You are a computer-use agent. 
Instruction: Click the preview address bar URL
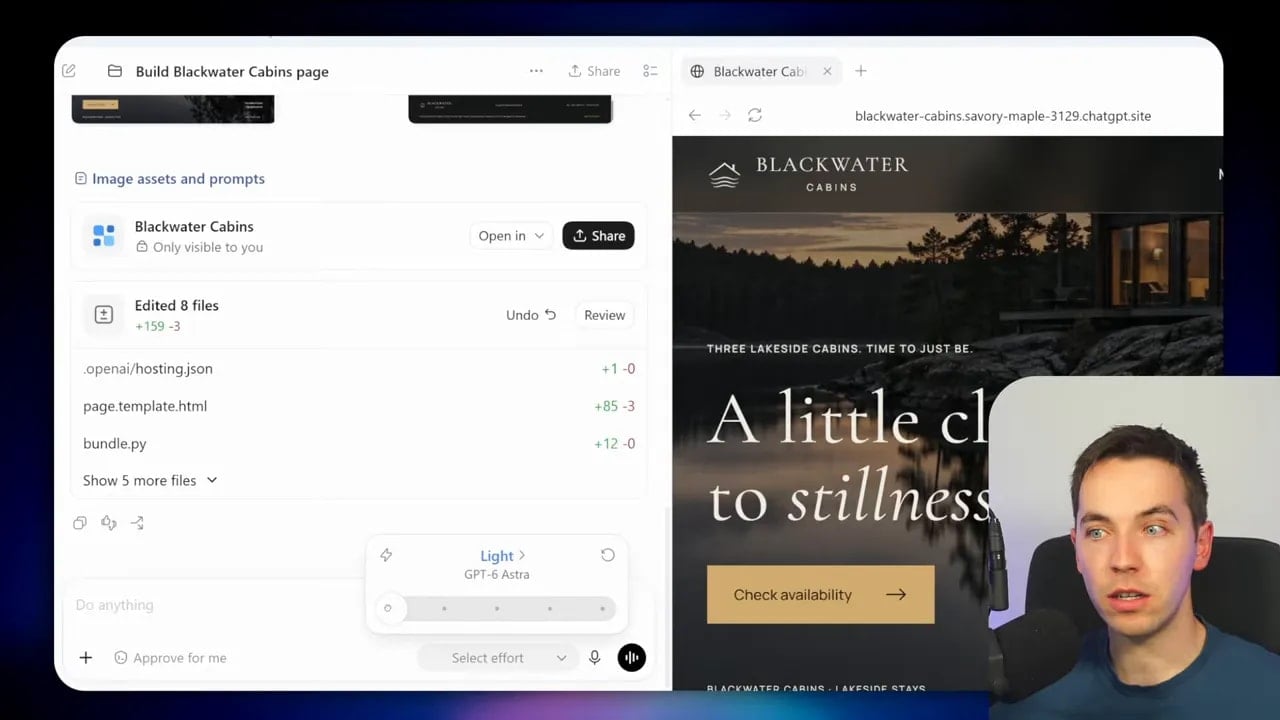coord(1003,116)
